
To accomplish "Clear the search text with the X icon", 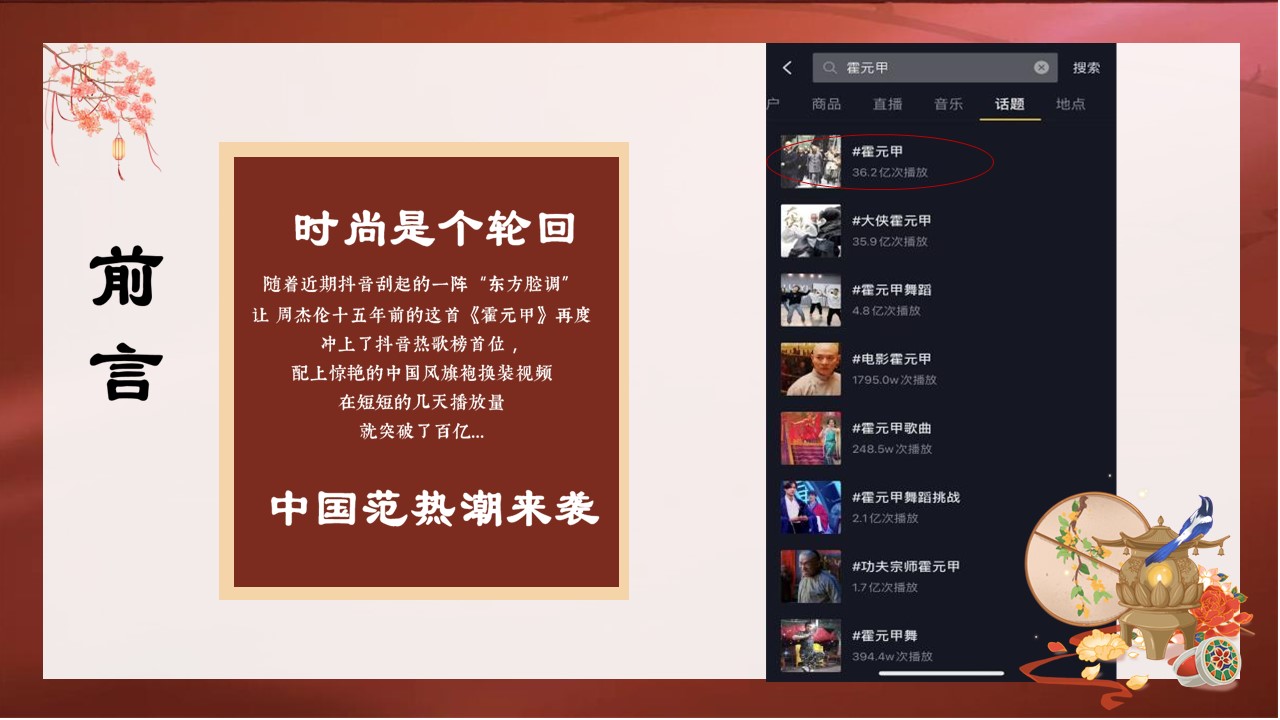I will [x=1041, y=67].
